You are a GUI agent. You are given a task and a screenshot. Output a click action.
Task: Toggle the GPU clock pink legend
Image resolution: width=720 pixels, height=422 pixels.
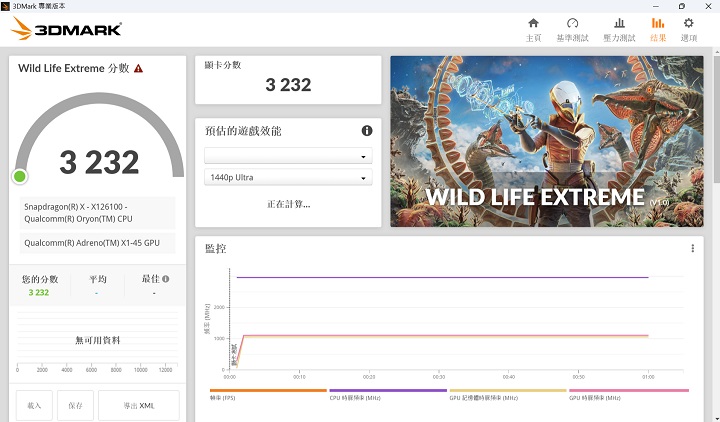629,394
